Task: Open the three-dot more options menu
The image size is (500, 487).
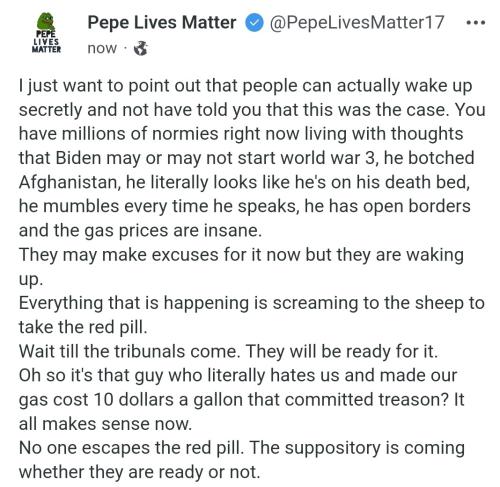Action: coord(476,23)
